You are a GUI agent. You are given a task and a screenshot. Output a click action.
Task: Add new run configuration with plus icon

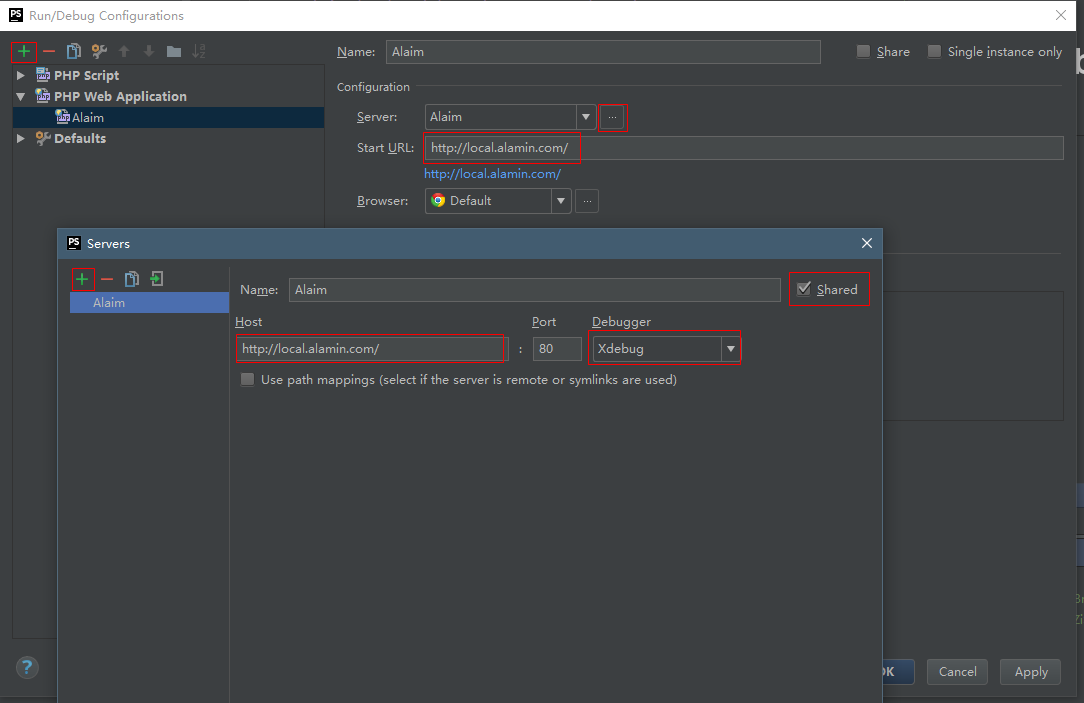tap(24, 51)
